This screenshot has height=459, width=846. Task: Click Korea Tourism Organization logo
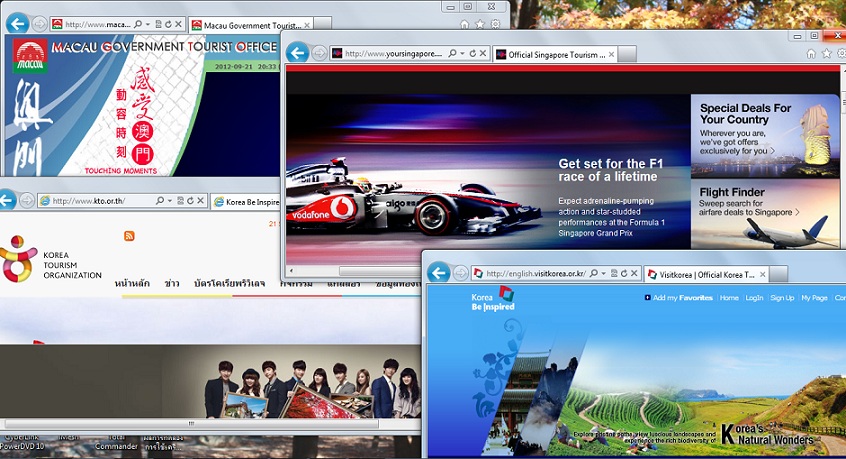click(x=51, y=260)
